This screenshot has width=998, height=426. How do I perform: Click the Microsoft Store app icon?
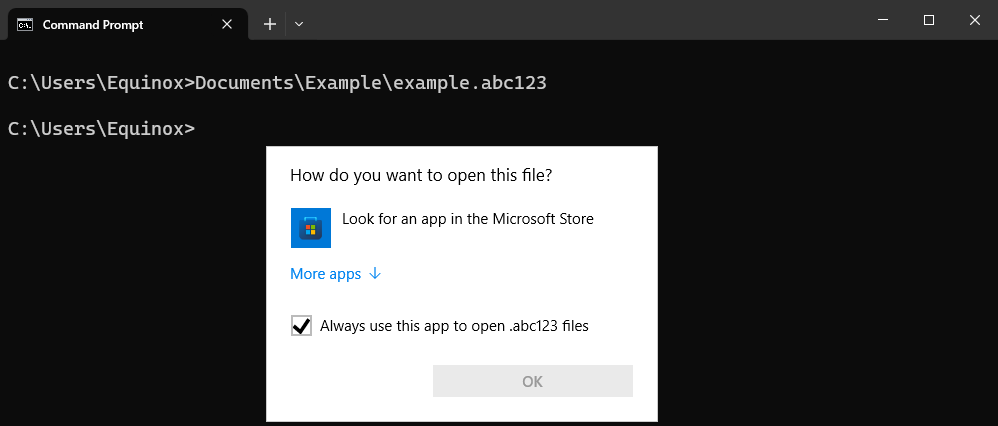[310, 228]
